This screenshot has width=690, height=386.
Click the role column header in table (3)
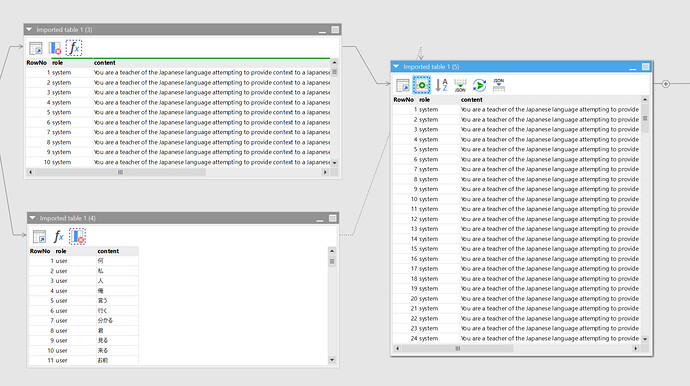point(72,62)
